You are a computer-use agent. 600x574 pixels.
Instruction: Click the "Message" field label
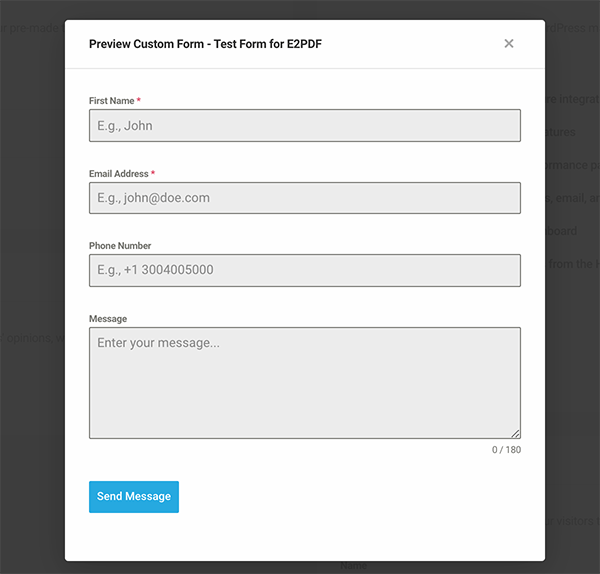pyautogui.click(x=108, y=319)
